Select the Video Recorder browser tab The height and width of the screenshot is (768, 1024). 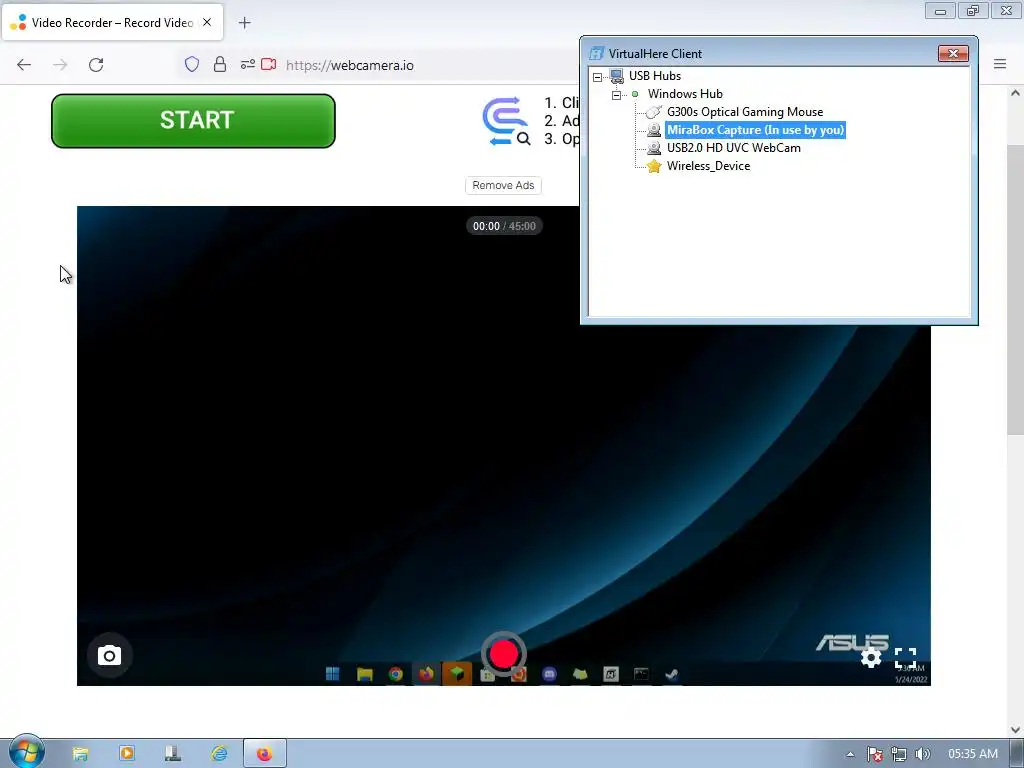click(x=112, y=22)
